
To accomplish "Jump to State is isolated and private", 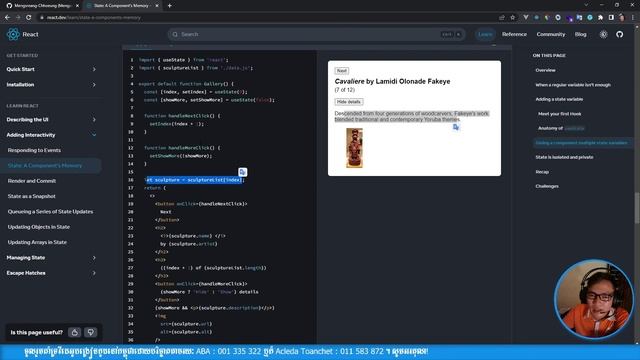I will coord(564,157).
